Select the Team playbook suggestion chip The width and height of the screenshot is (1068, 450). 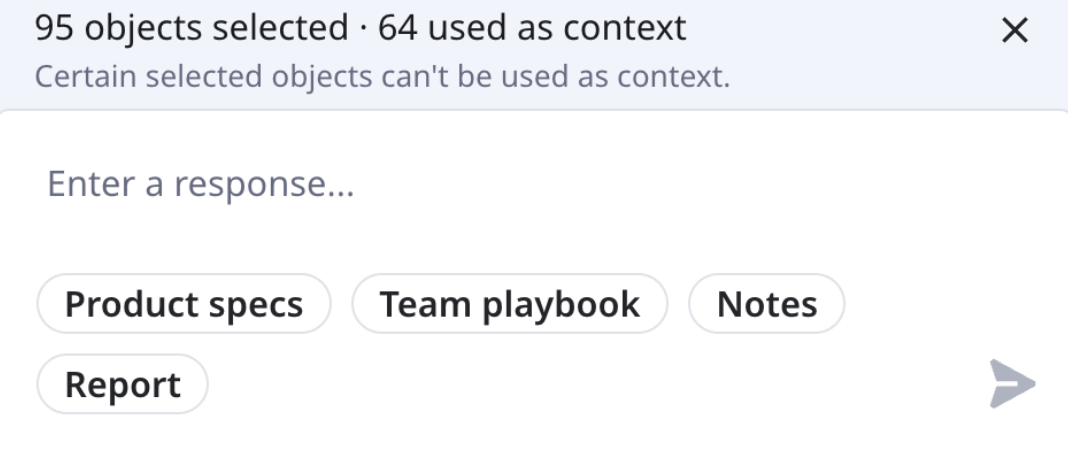click(x=509, y=304)
